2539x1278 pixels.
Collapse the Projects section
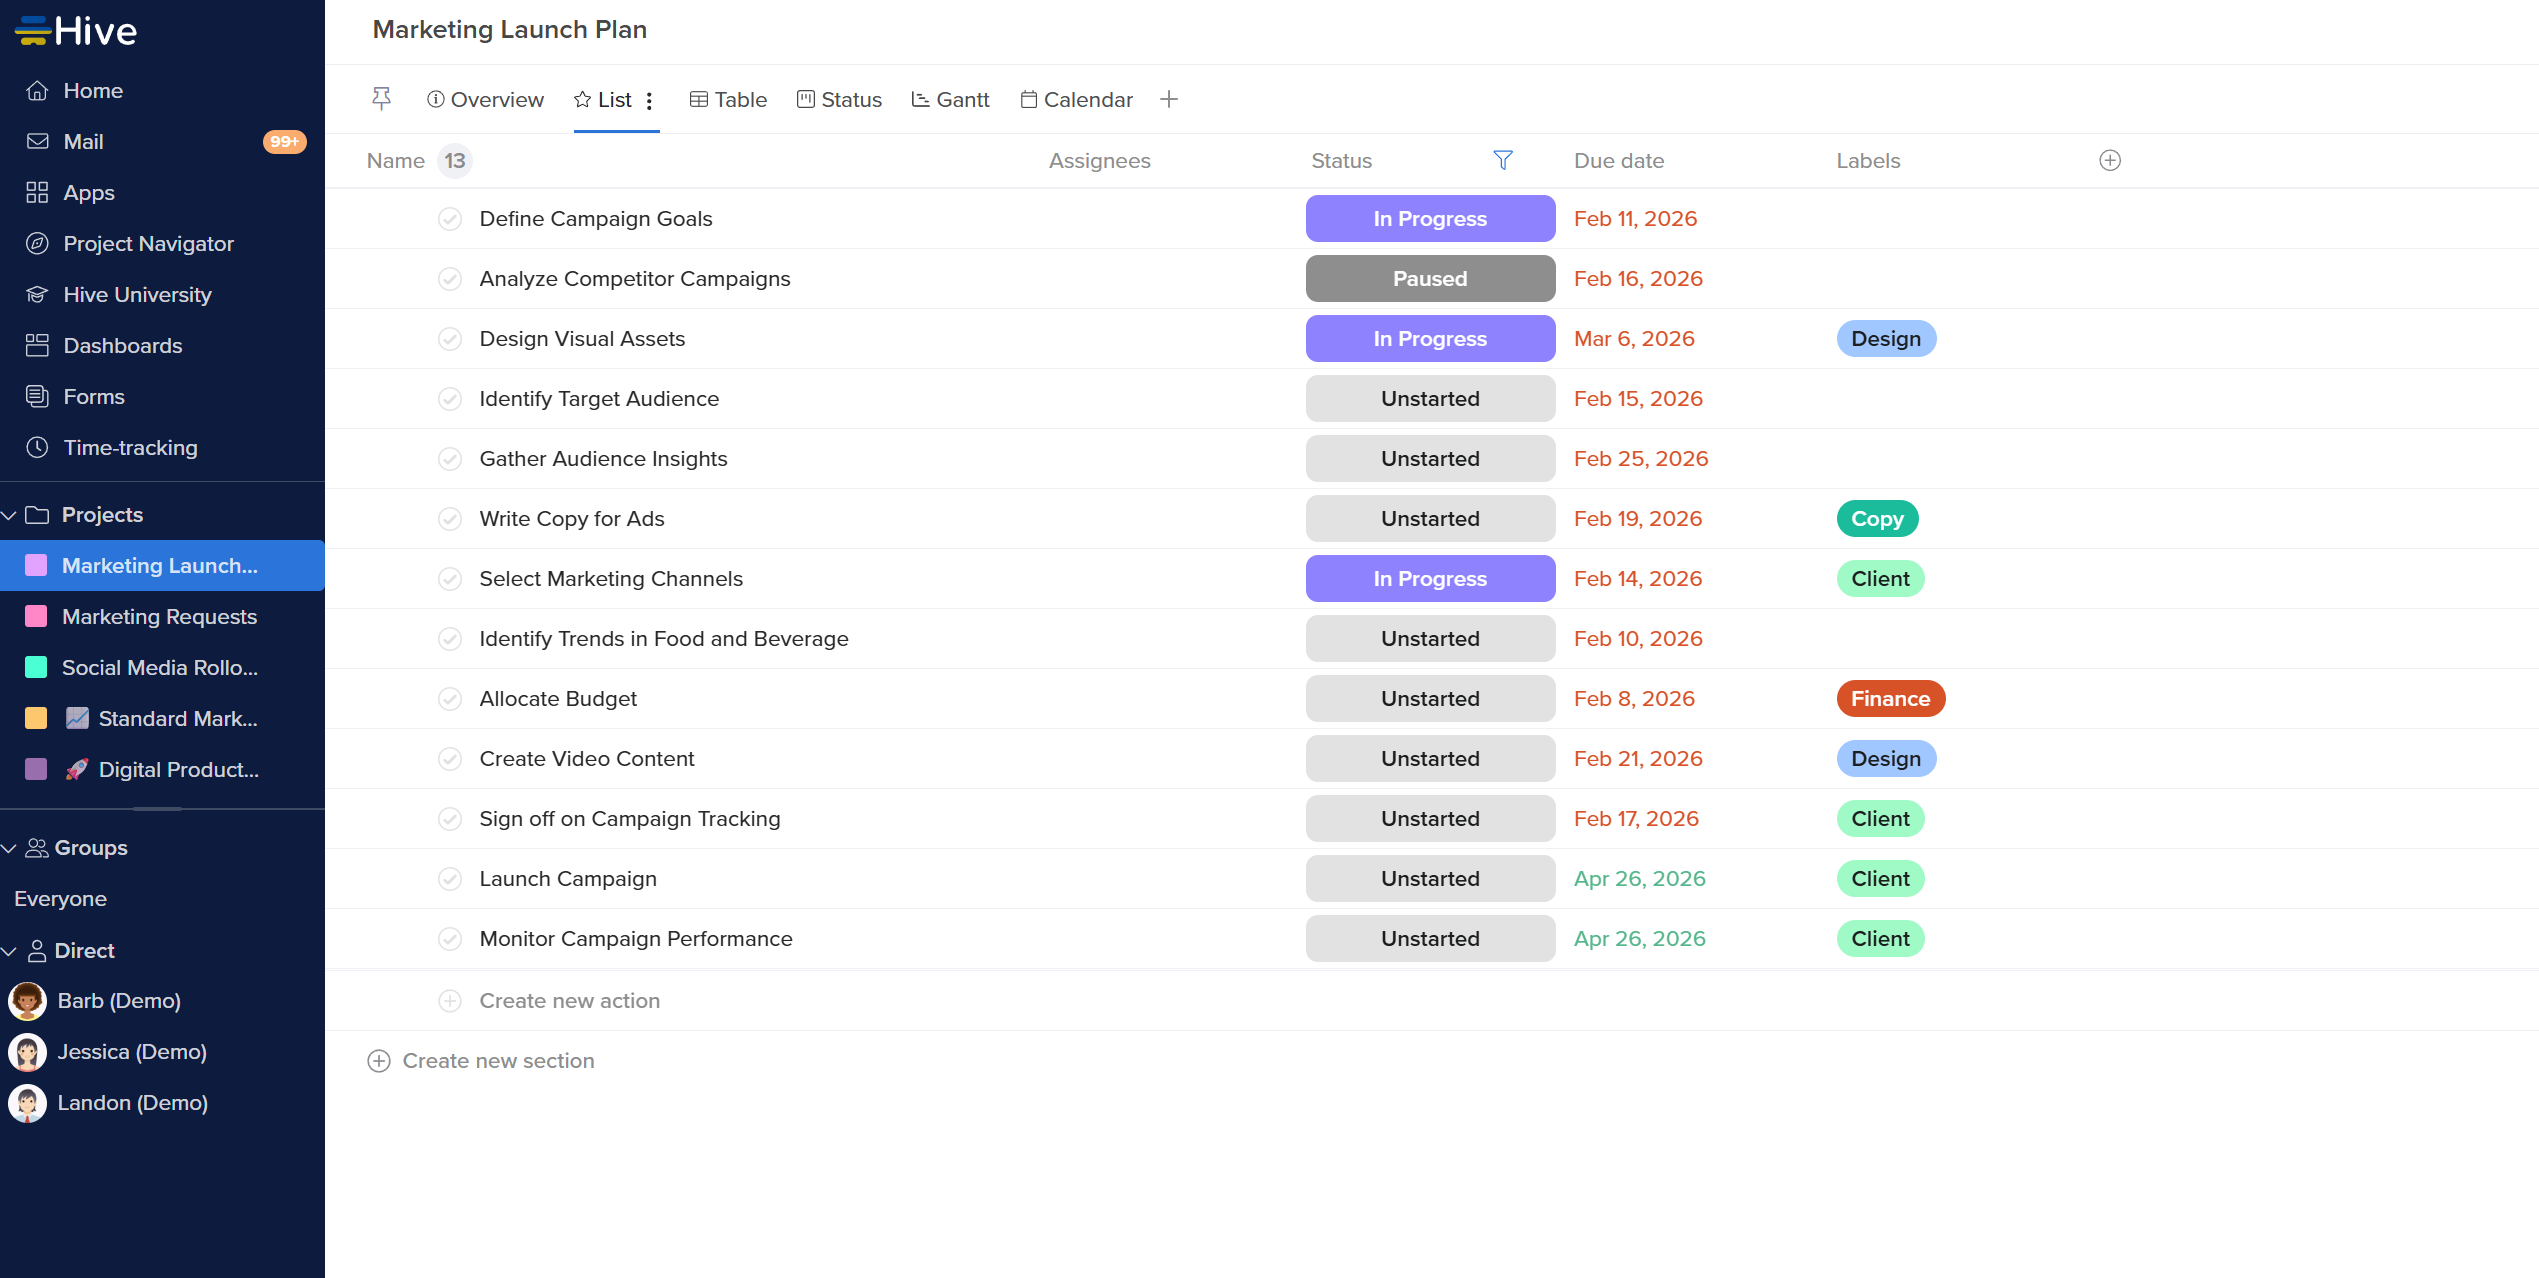click(x=10, y=514)
